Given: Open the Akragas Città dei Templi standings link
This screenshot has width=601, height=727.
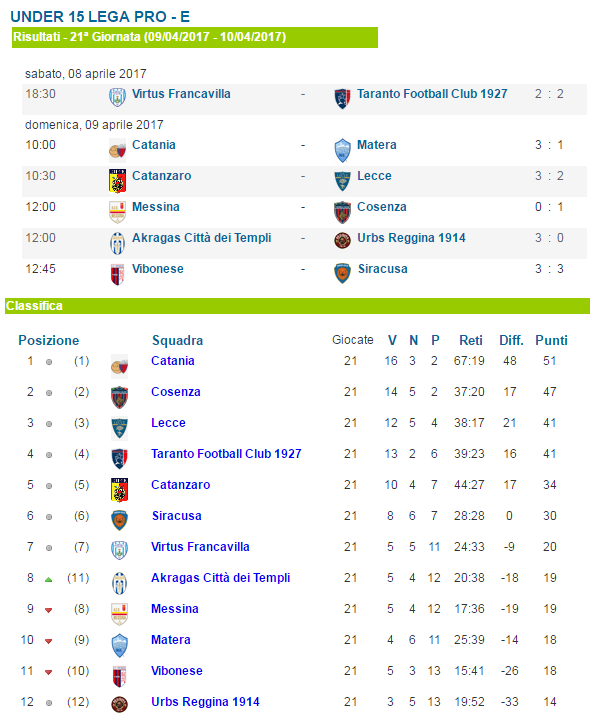Looking at the screenshot, I should point(220,578).
